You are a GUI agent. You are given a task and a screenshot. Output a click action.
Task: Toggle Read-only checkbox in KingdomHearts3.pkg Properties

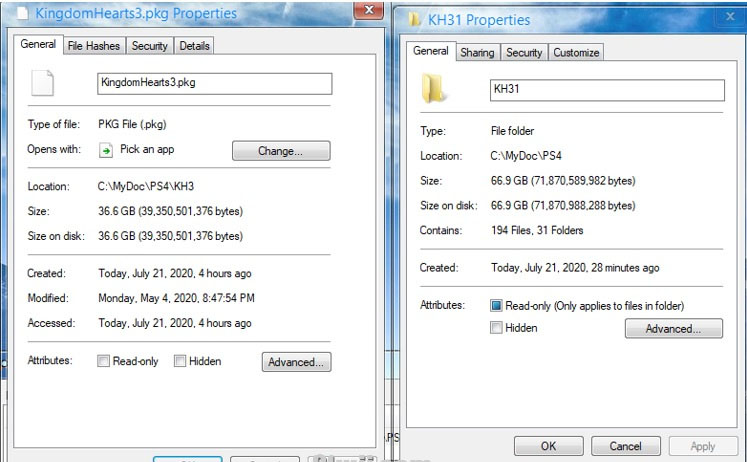coord(103,361)
